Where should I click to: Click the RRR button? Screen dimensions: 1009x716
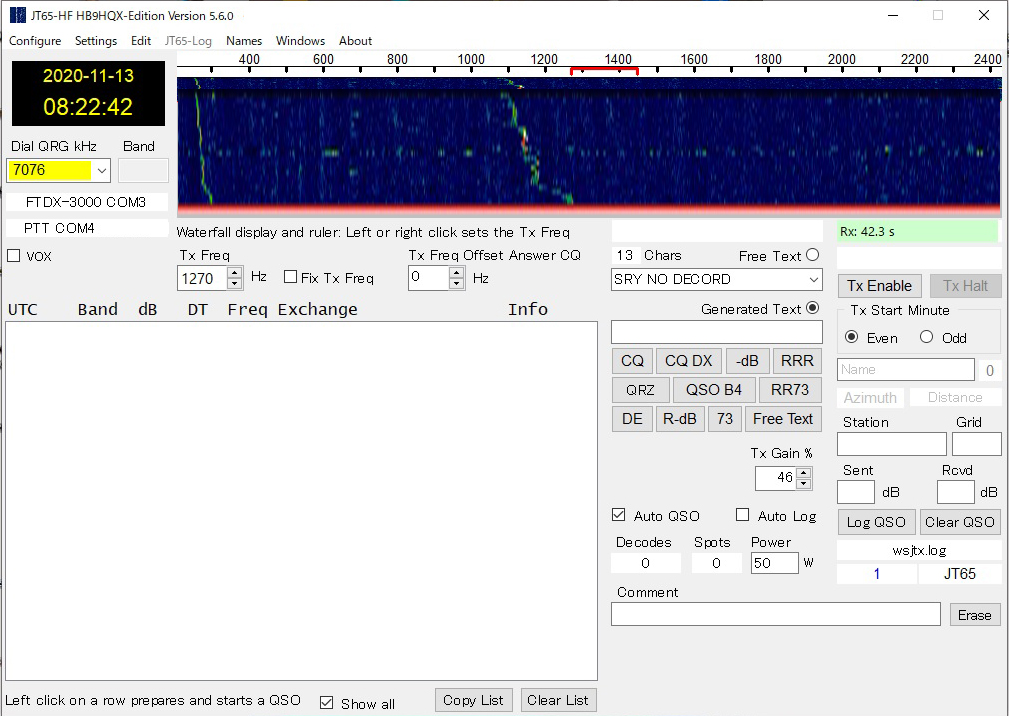797,361
